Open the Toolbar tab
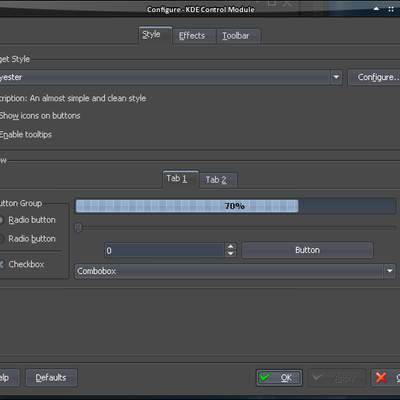The height and width of the screenshot is (400, 400). (x=238, y=36)
